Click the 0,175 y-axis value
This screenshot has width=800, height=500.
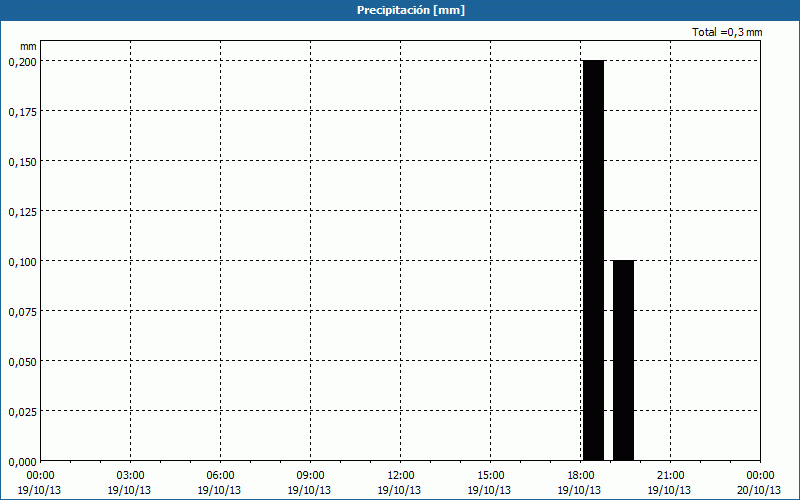pyautogui.click(x=22, y=112)
